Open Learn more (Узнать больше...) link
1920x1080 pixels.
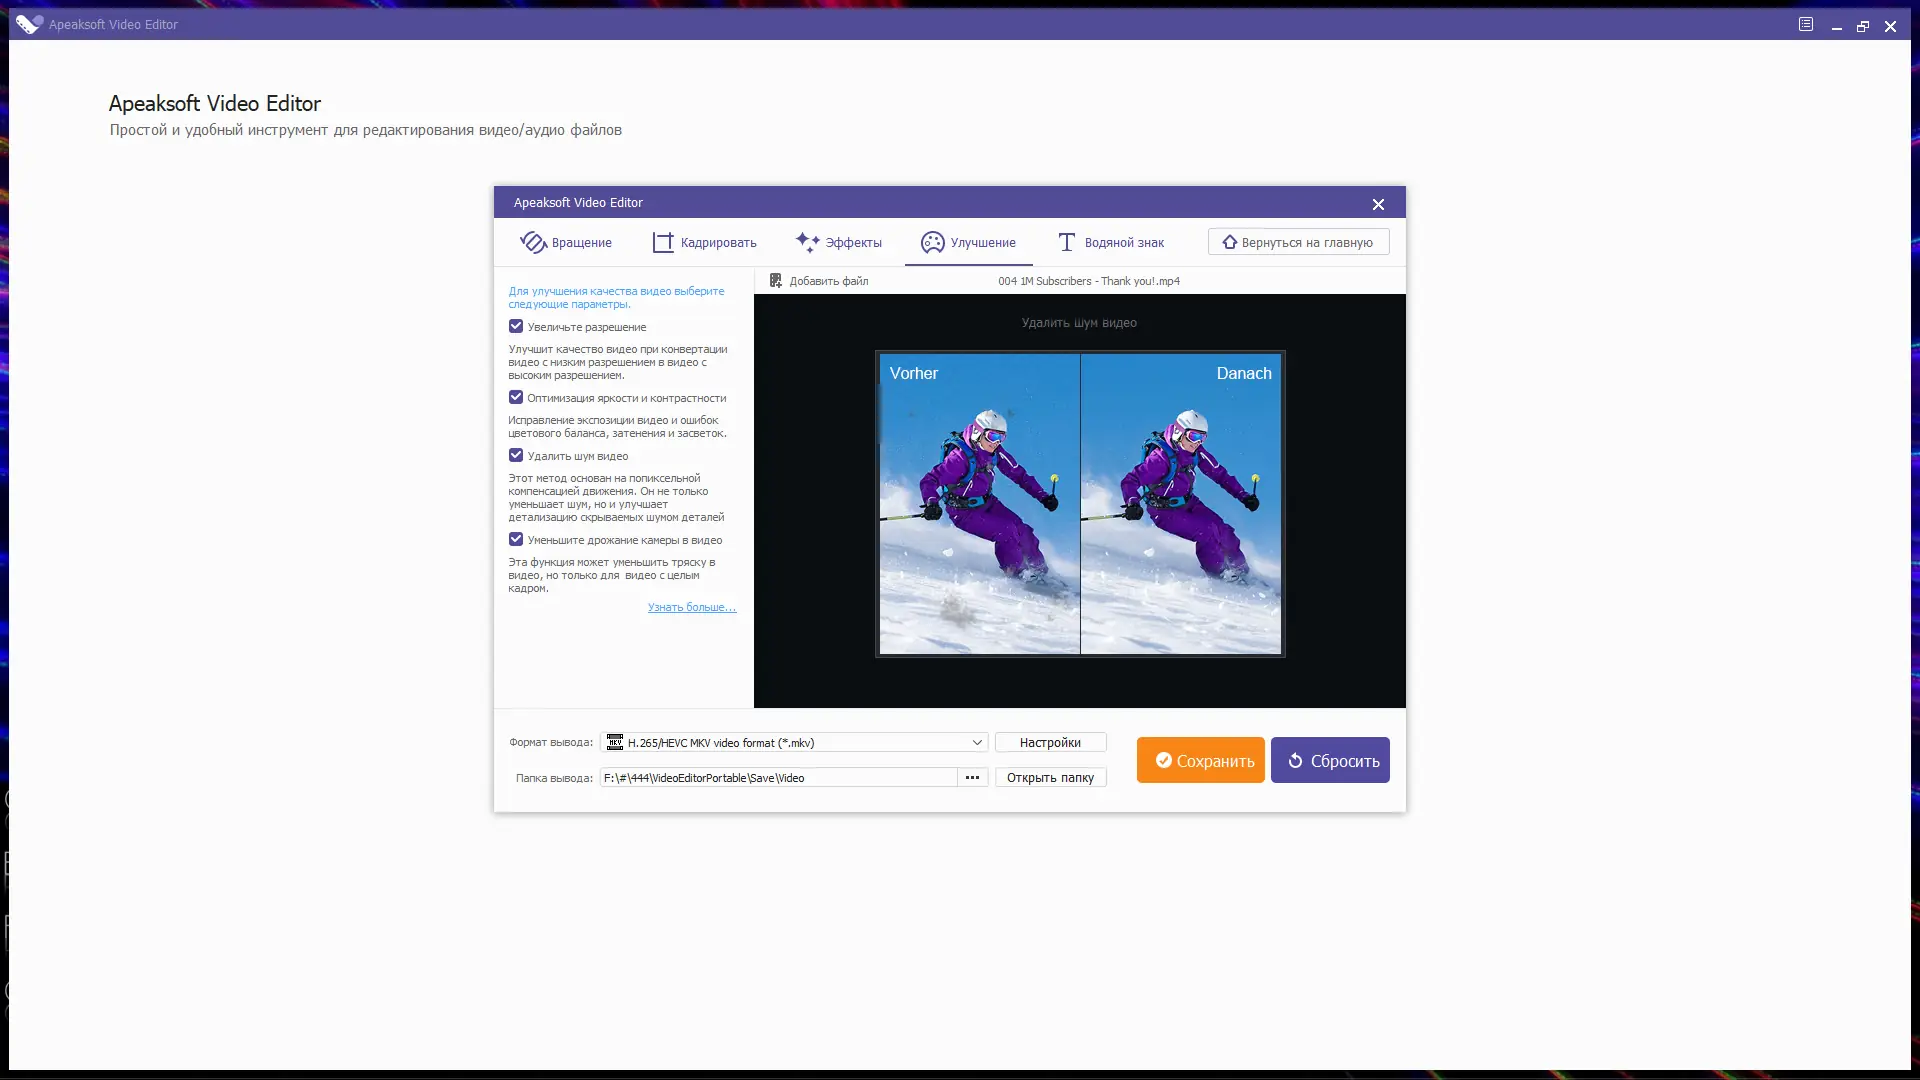(x=691, y=607)
